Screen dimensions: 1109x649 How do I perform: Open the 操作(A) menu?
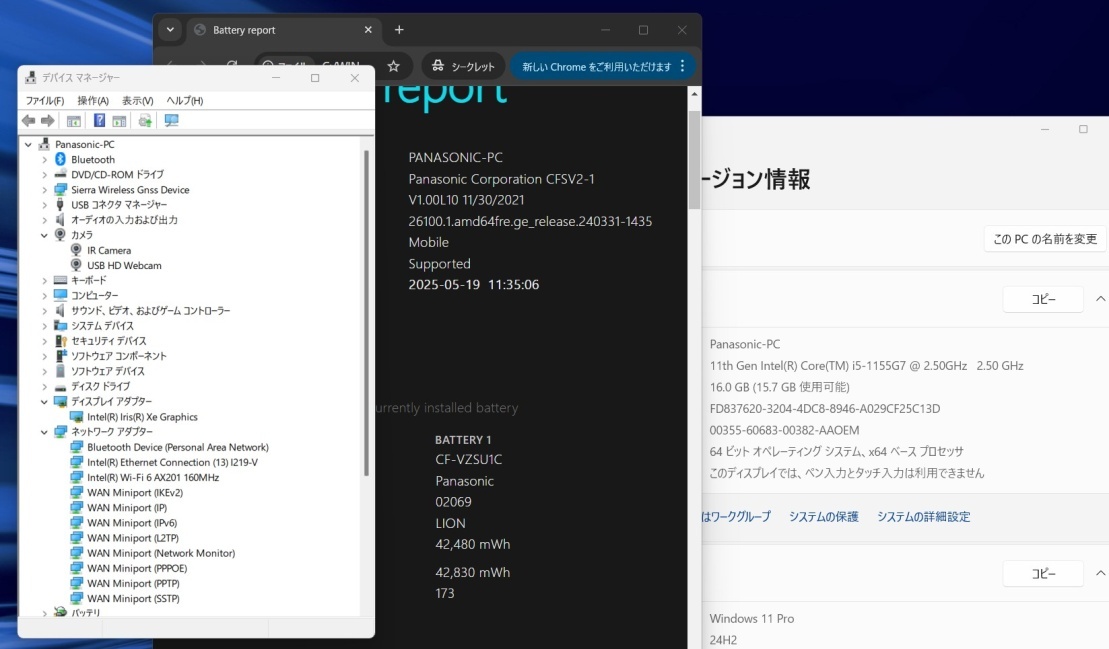click(93, 100)
